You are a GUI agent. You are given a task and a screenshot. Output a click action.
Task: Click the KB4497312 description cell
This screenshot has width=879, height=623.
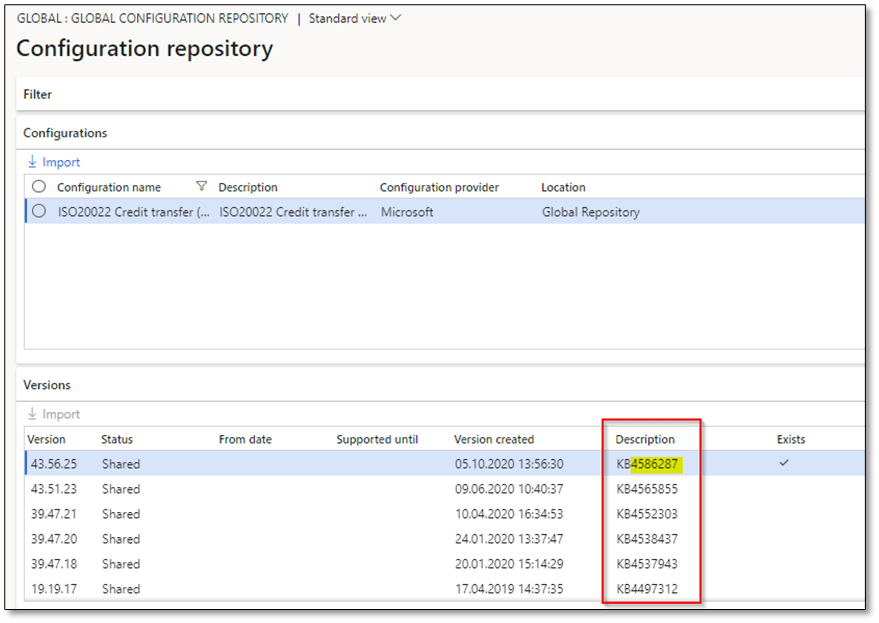[647, 589]
